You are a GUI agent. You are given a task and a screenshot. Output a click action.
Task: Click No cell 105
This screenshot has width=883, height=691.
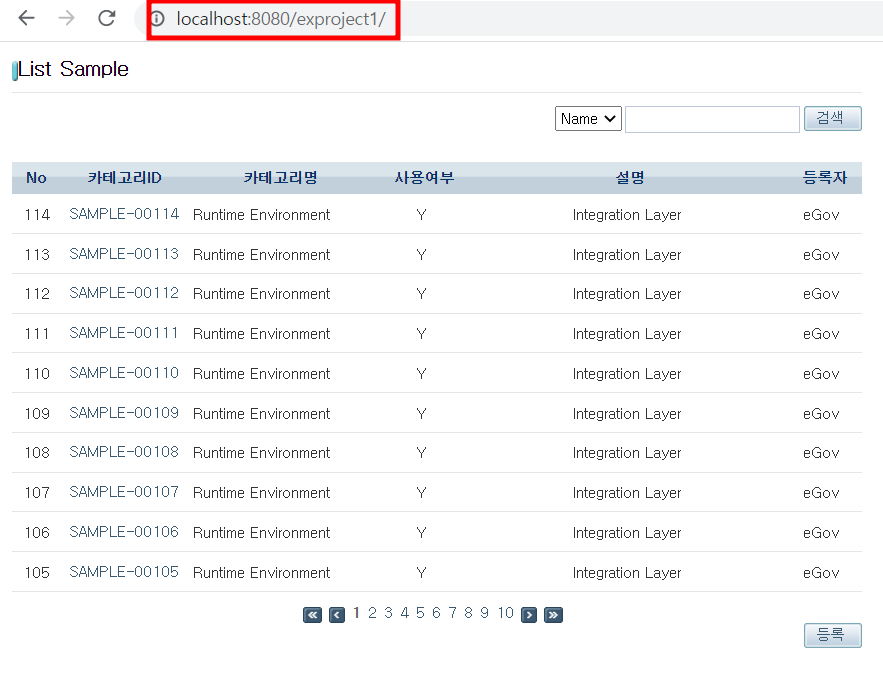[x=37, y=573]
